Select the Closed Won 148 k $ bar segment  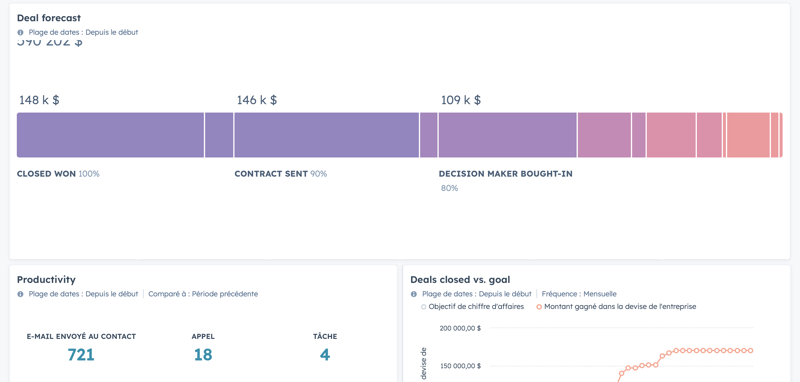click(x=110, y=135)
